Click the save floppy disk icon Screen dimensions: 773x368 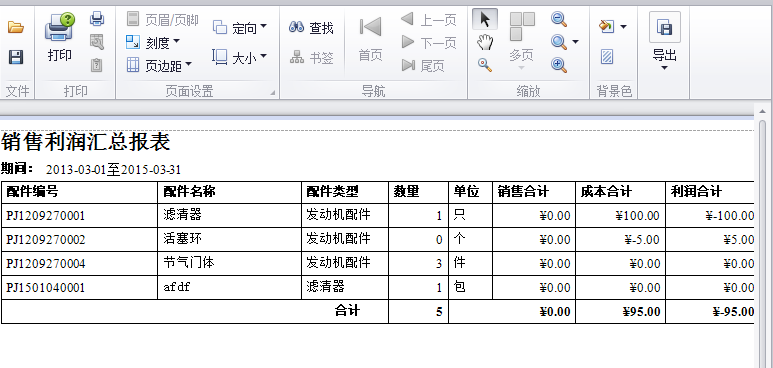tap(16, 57)
